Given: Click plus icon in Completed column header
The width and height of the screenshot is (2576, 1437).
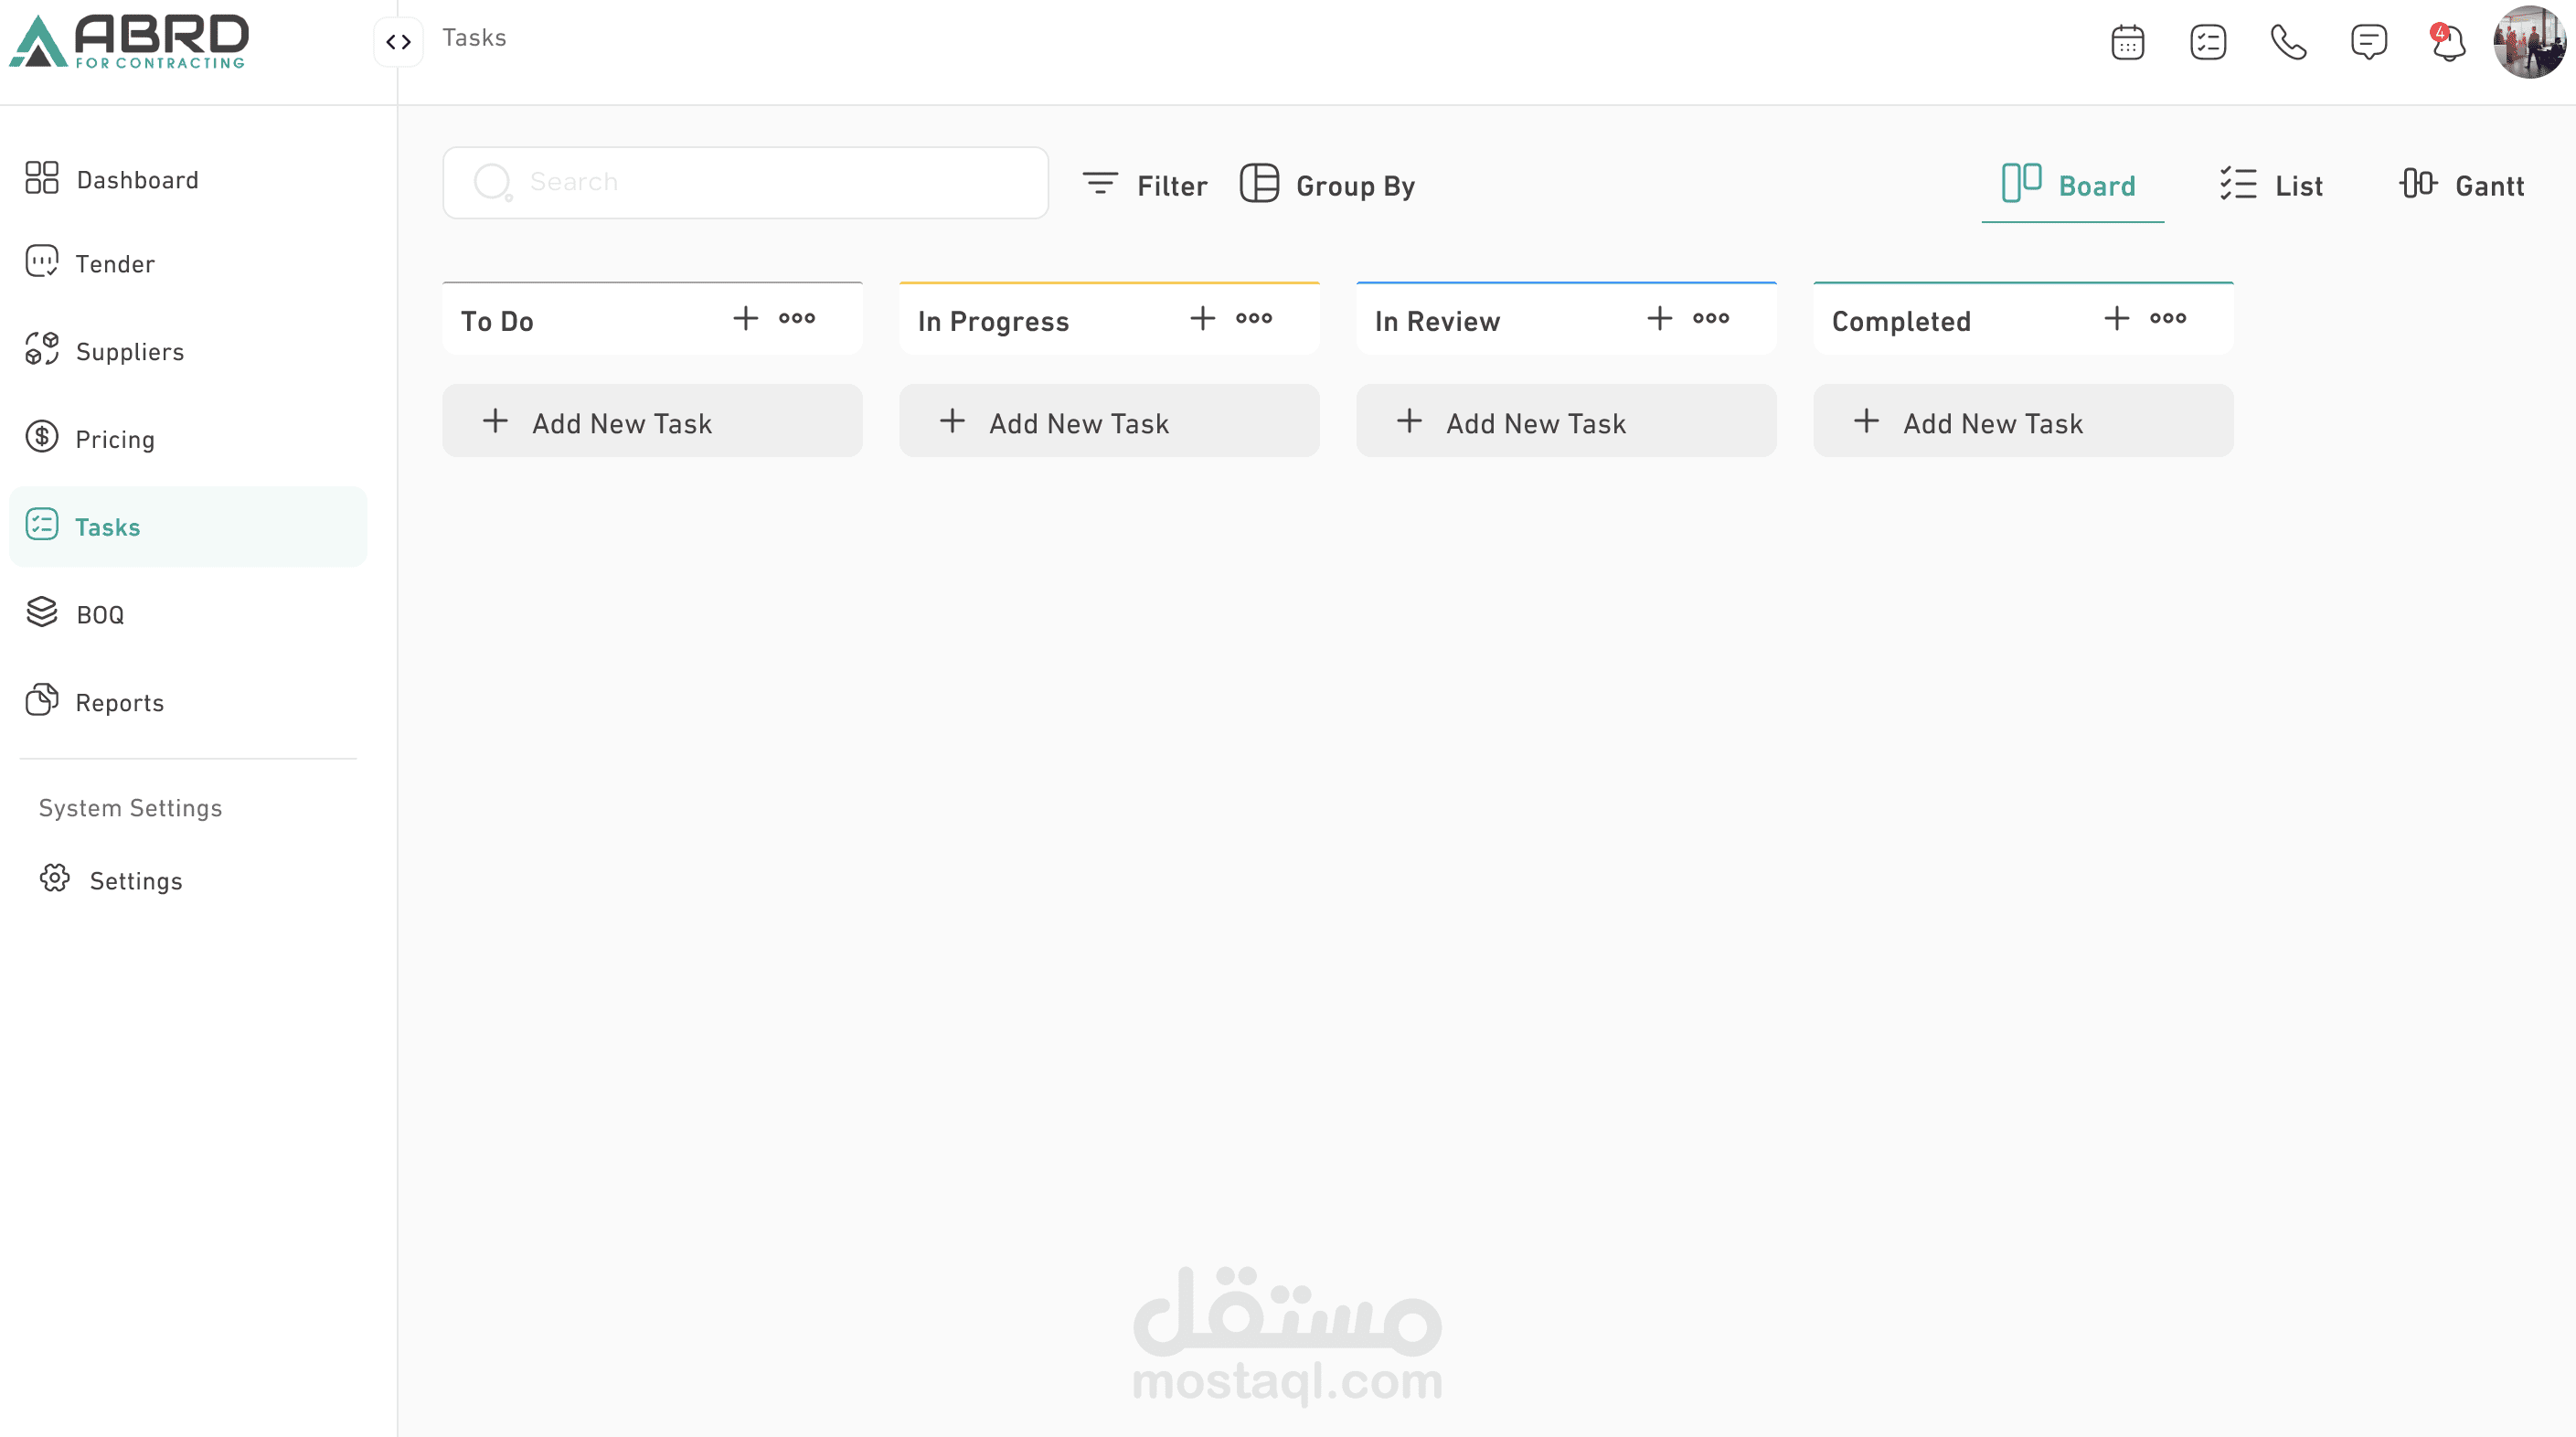Looking at the screenshot, I should 2116,318.
